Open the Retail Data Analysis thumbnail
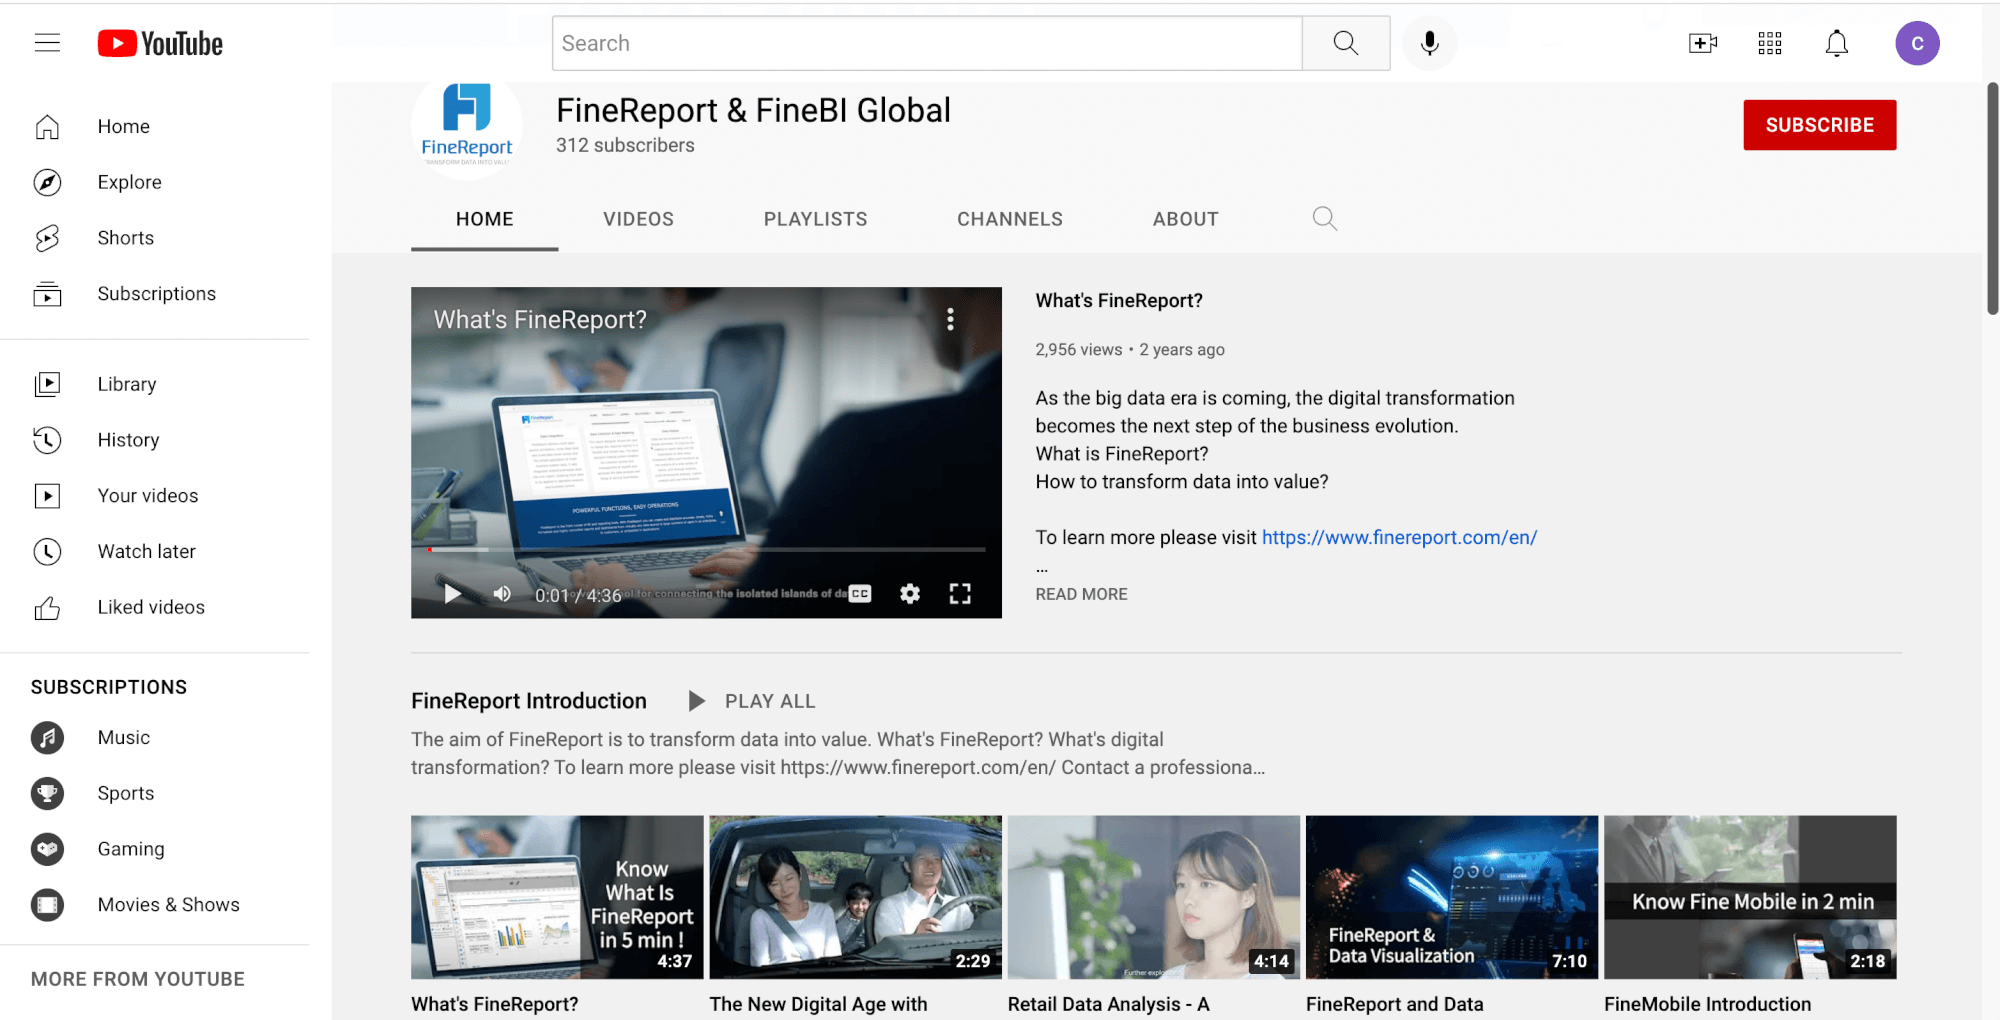This screenshot has height=1020, width=2000. (x=1154, y=897)
